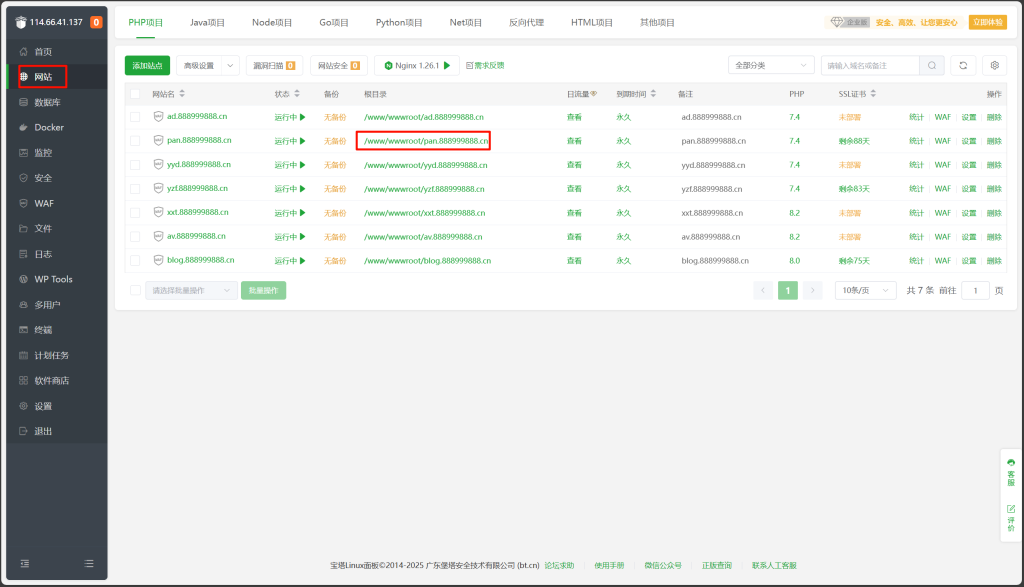Toggle the select-all checkbox in table header
The width and height of the screenshot is (1024, 587).
click(x=135, y=94)
